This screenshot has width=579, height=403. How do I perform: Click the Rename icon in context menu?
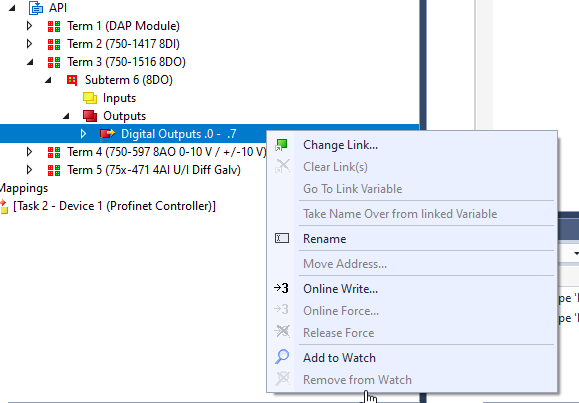coord(282,238)
